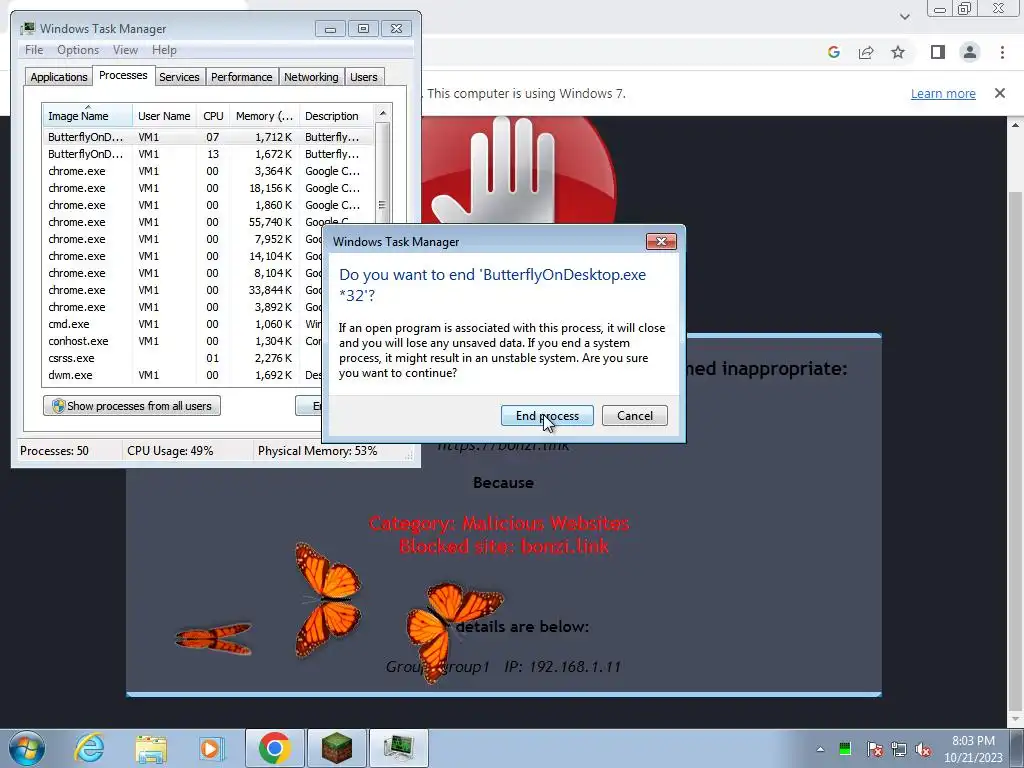Image resolution: width=1024 pixels, height=768 pixels.
Task: Switch to the Networking tab
Action: click(311, 77)
